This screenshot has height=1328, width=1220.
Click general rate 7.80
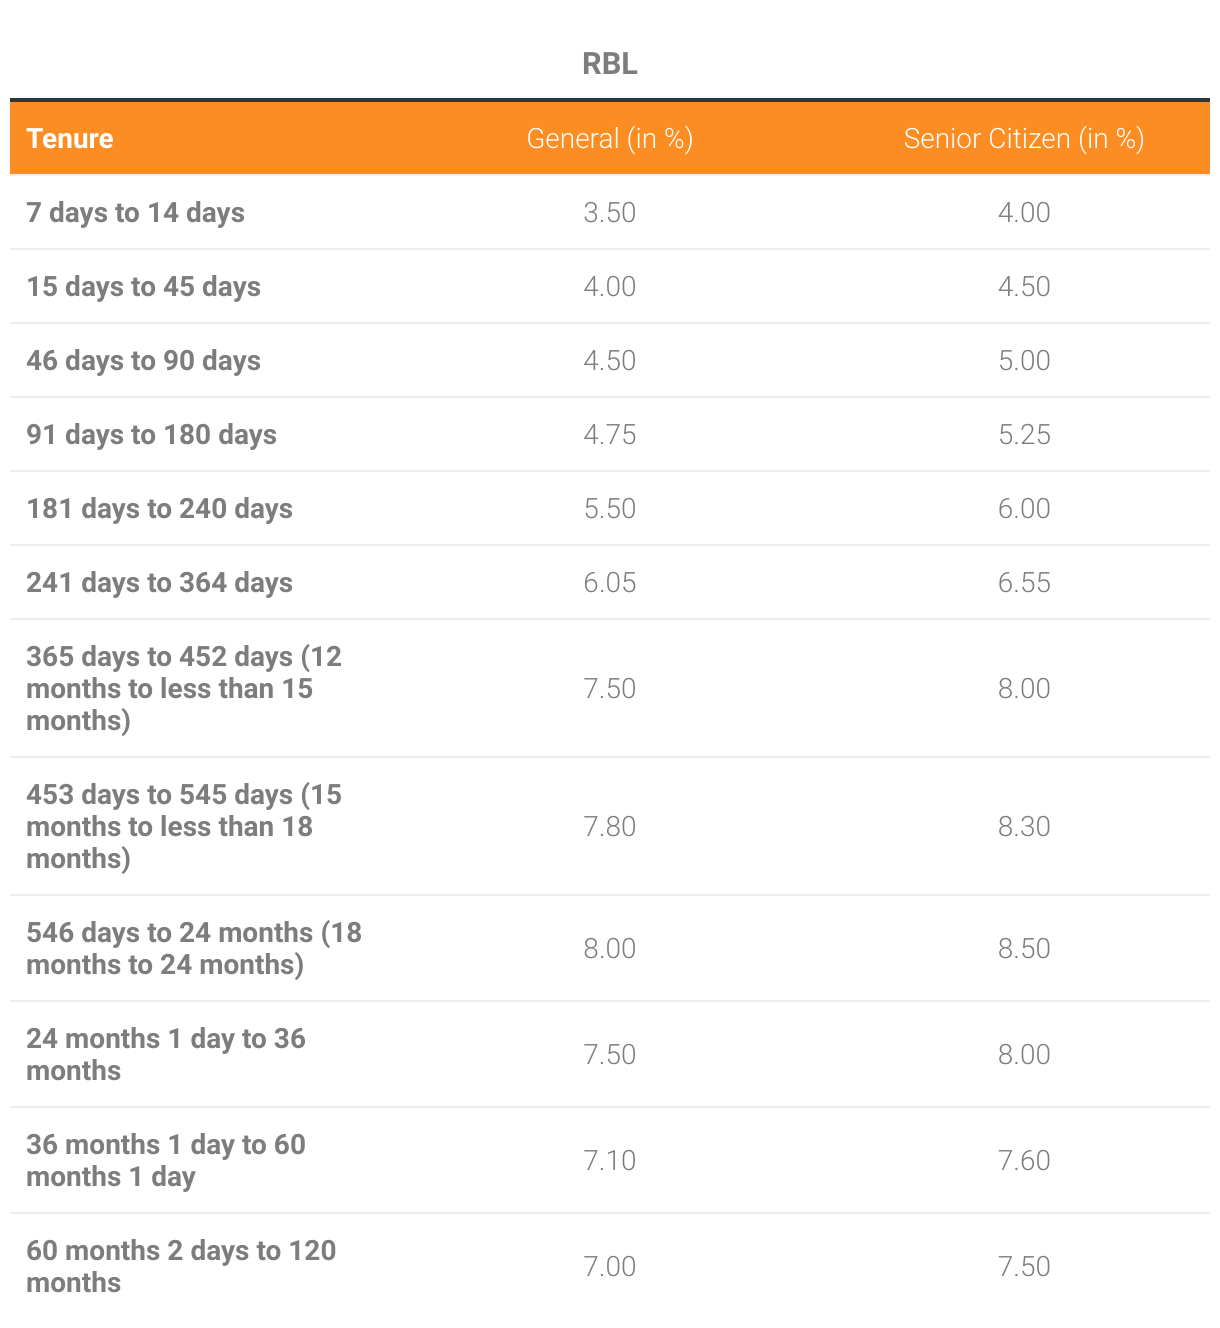click(610, 826)
